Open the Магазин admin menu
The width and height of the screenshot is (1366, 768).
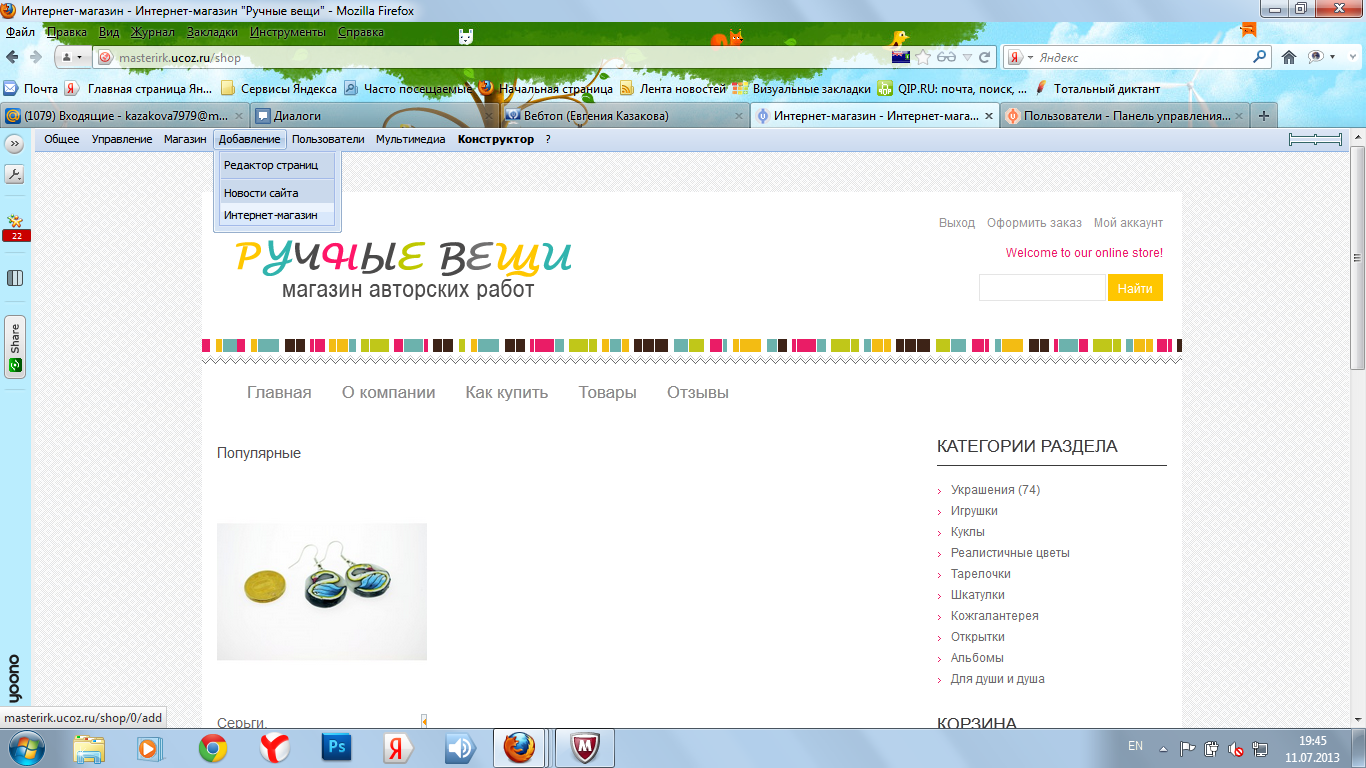point(185,139)
